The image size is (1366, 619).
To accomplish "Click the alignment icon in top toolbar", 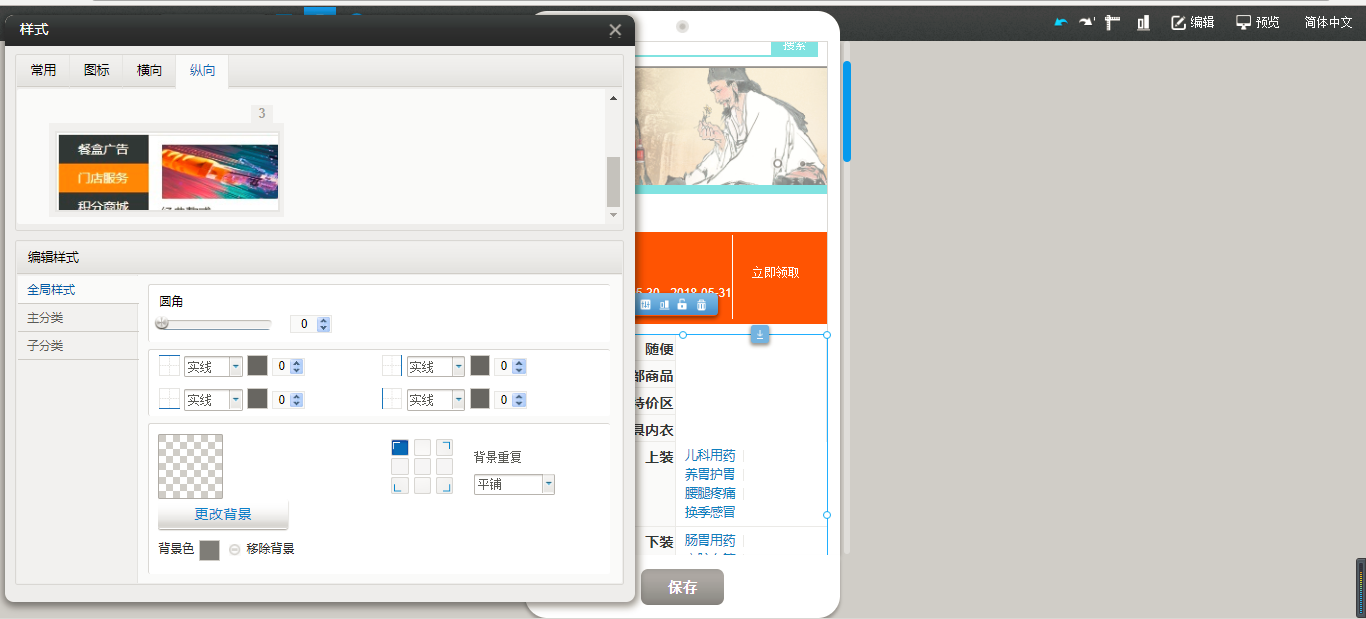I will (x=1142, y=22).
